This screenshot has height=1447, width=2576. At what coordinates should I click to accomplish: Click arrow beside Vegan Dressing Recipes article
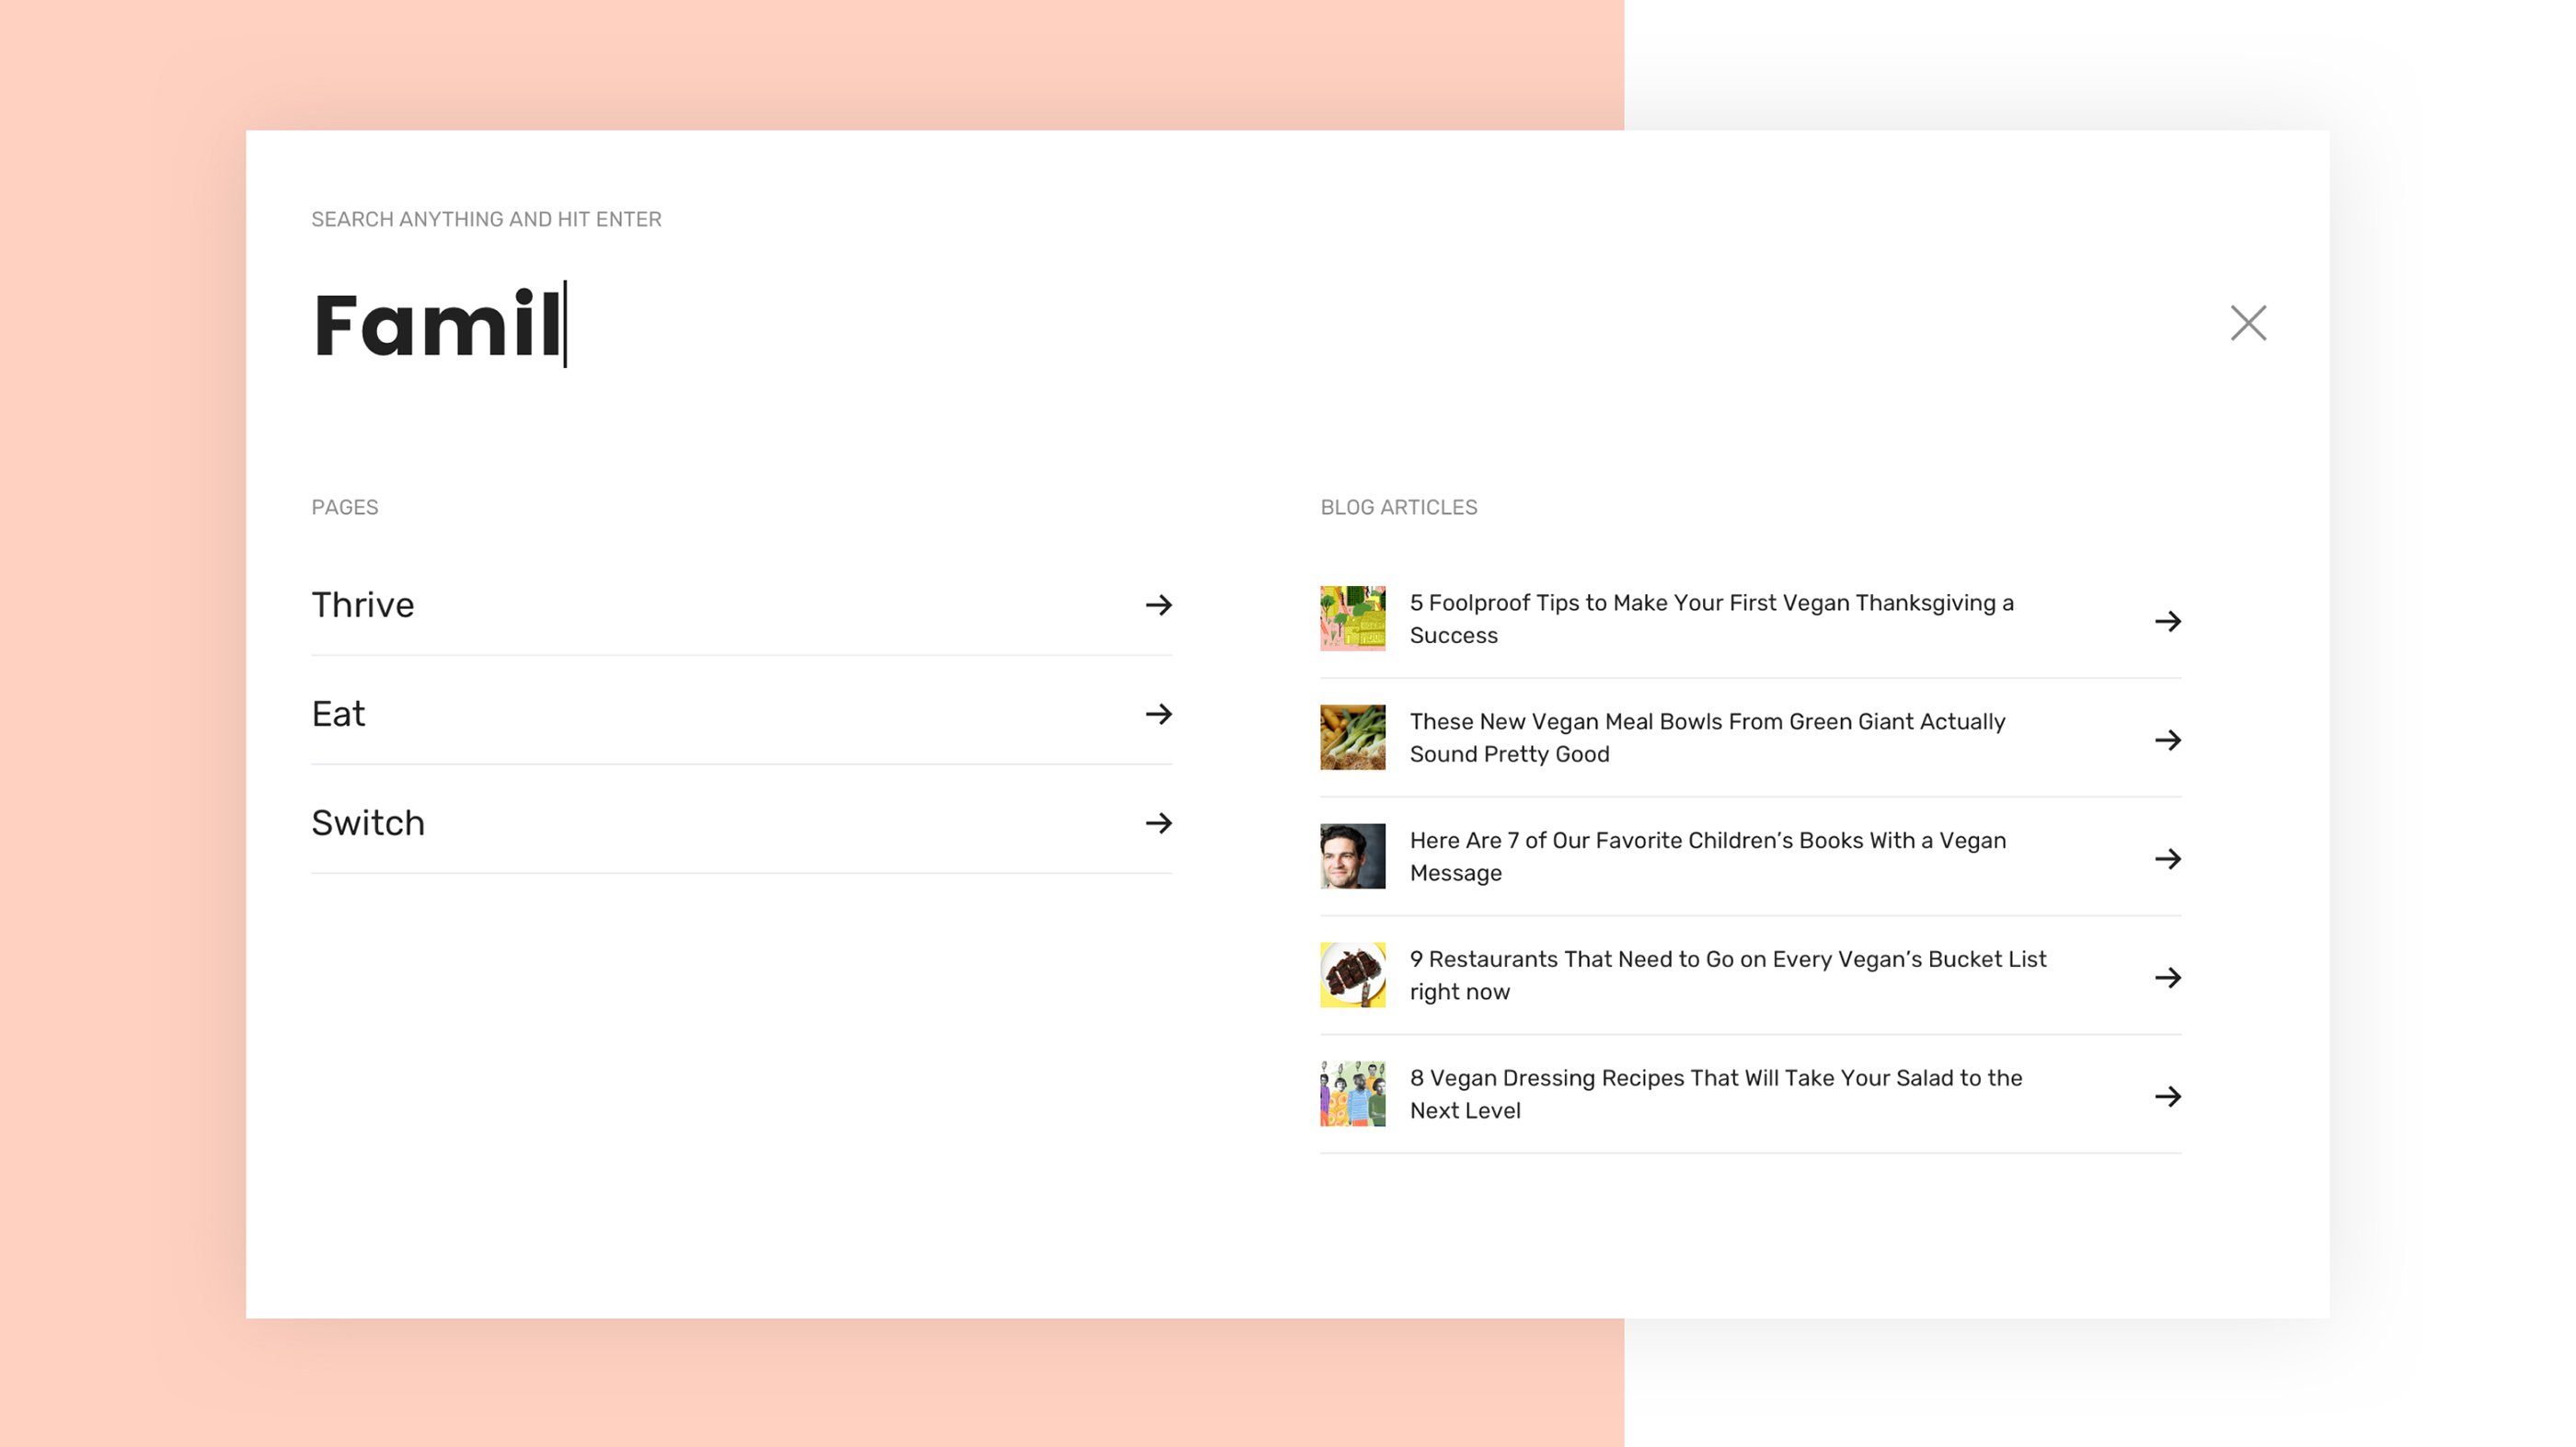(2167, 1096)
